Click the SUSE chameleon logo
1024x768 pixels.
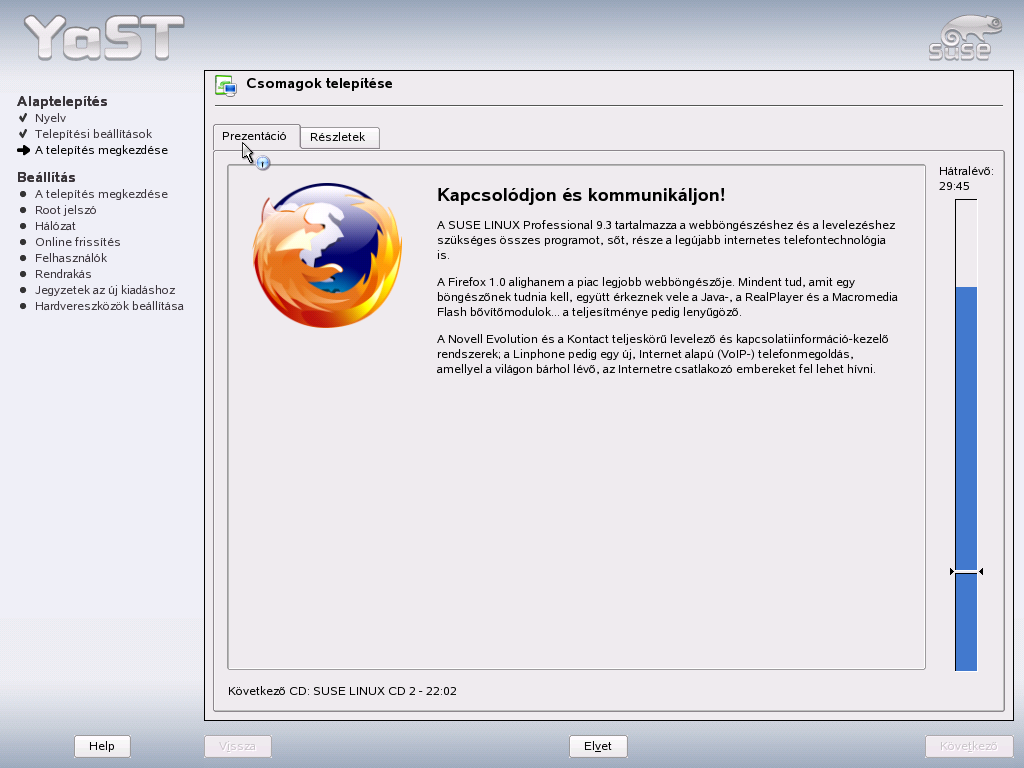pos(963,39)
